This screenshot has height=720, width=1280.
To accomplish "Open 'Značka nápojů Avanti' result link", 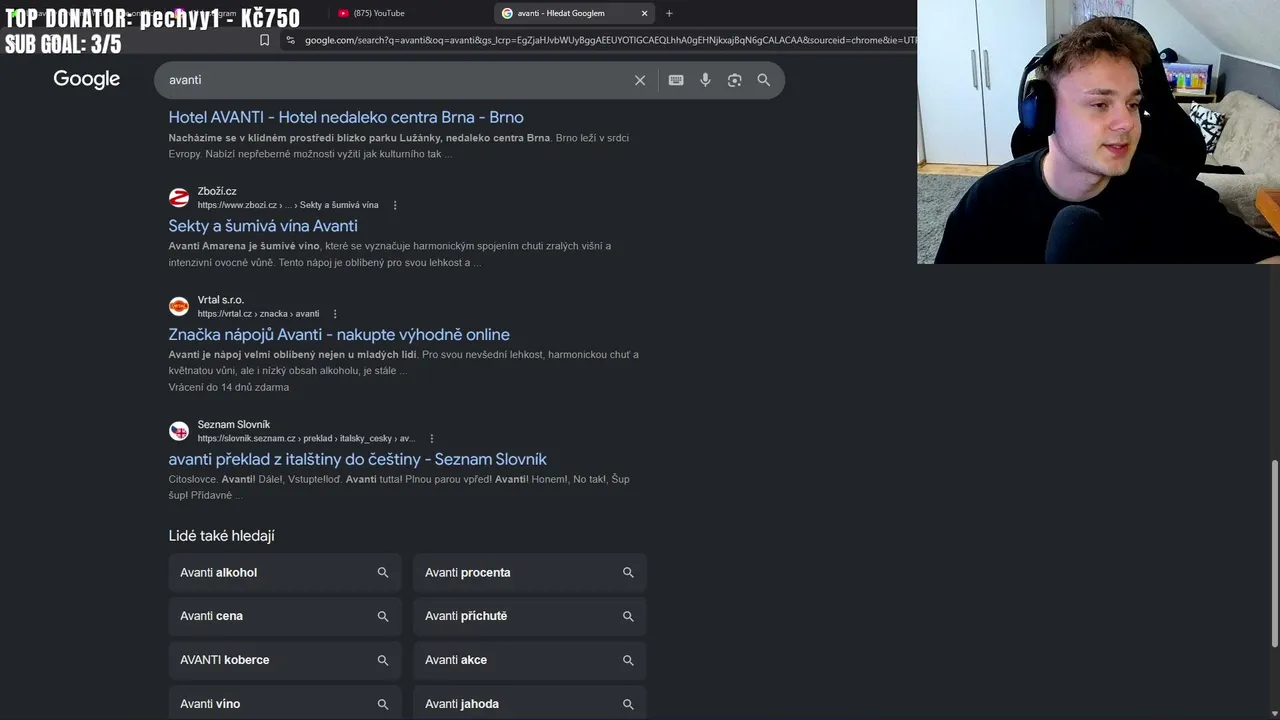I will pyautogui.click(x=339, y=335).
